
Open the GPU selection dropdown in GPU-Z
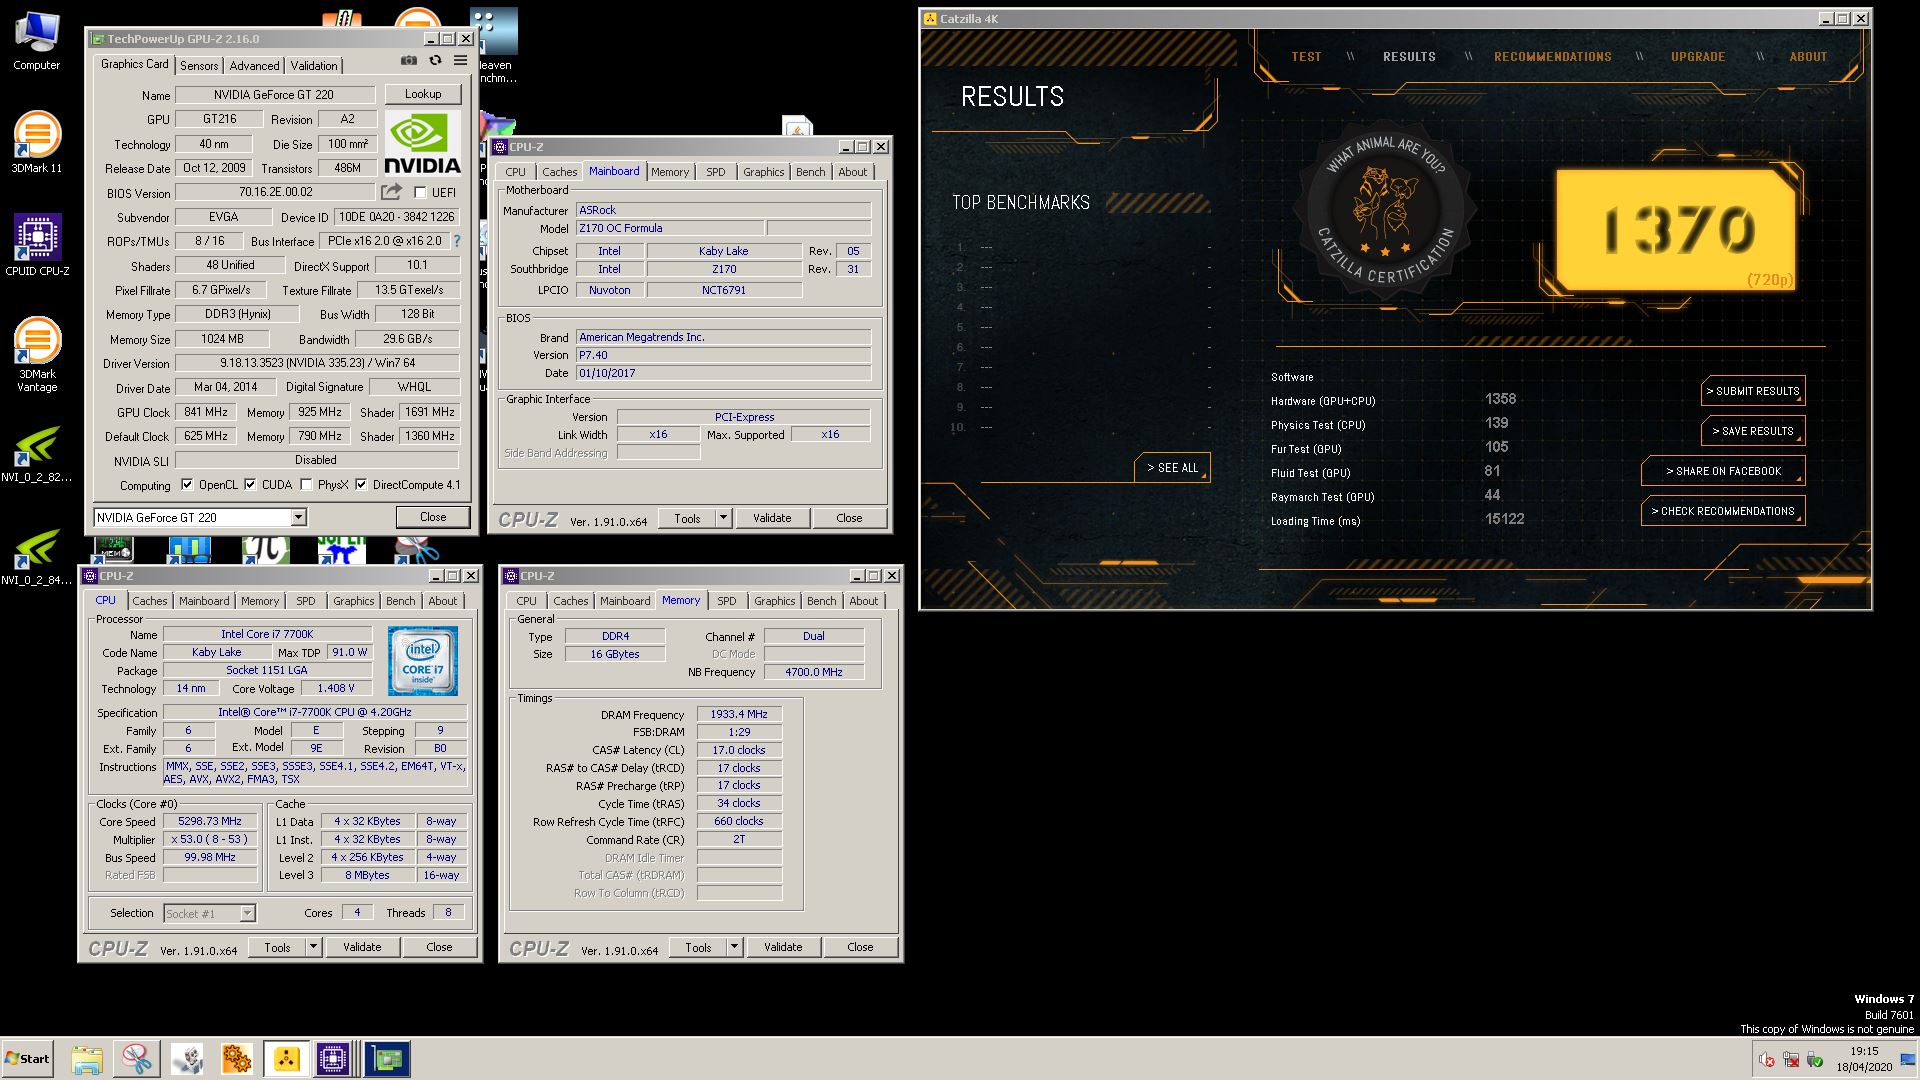(298, 517)
